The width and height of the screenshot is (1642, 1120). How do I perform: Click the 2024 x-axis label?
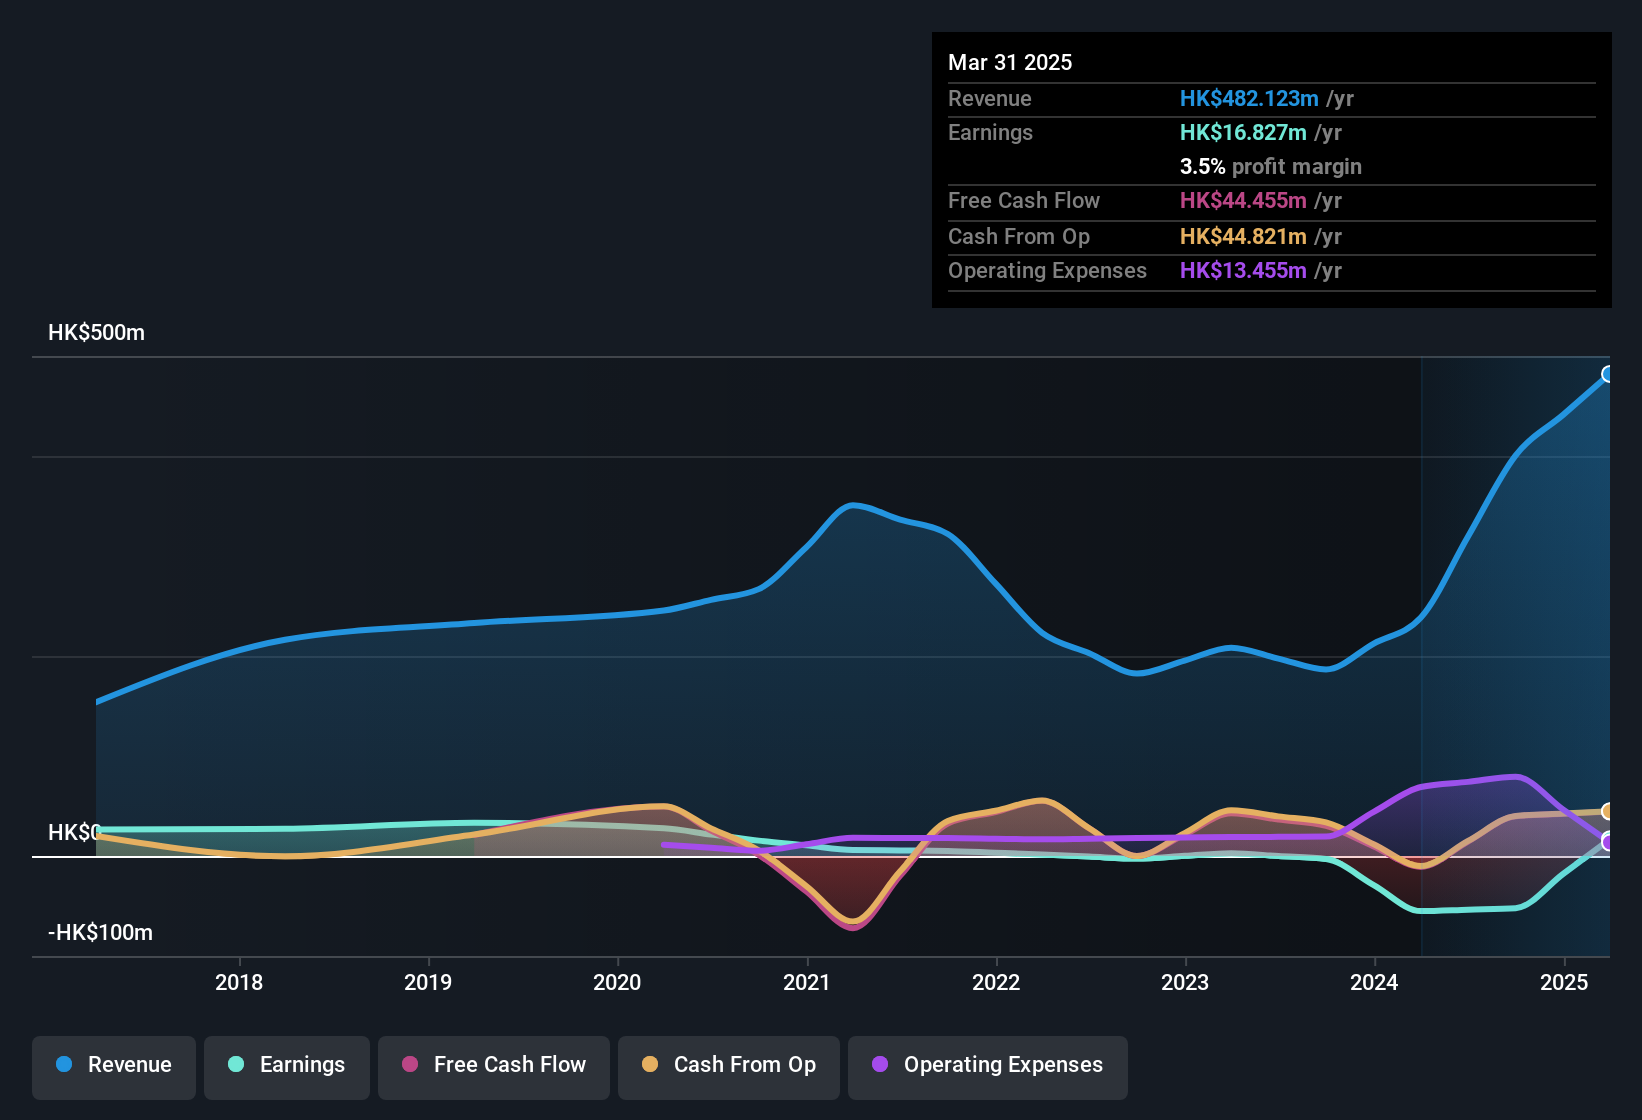(1374, 982)
